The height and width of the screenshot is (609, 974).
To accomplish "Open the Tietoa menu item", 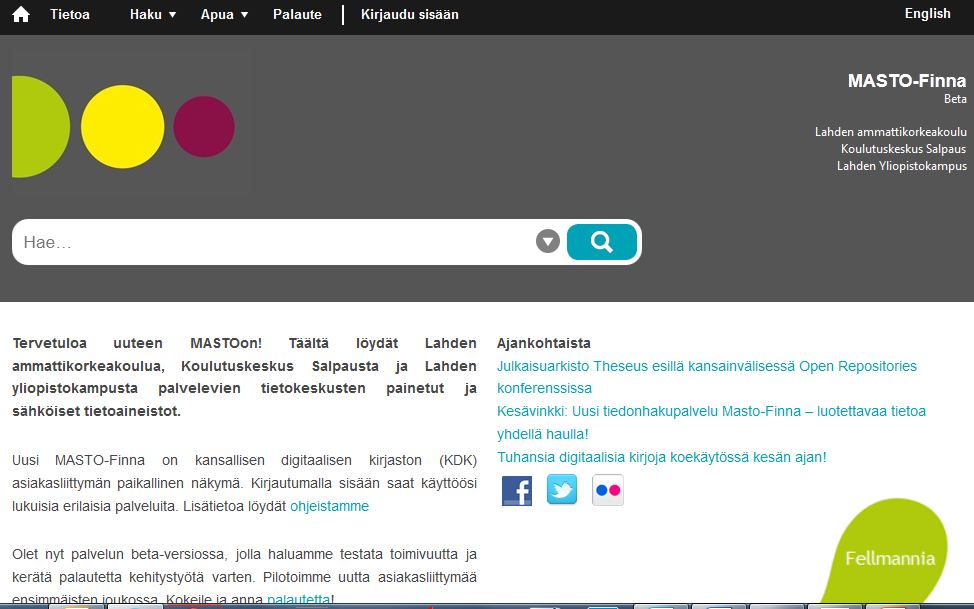I will click(x=70, y=14).
